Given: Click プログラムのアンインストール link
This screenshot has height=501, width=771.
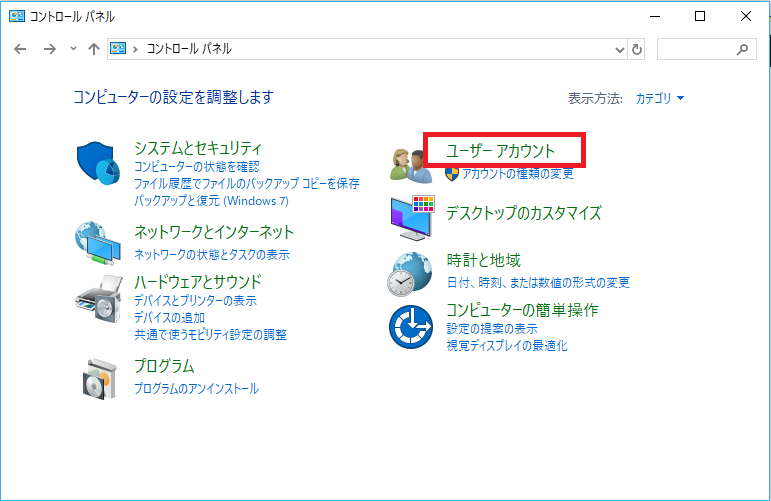Looking at the screenshot, I should pos(197,388).
